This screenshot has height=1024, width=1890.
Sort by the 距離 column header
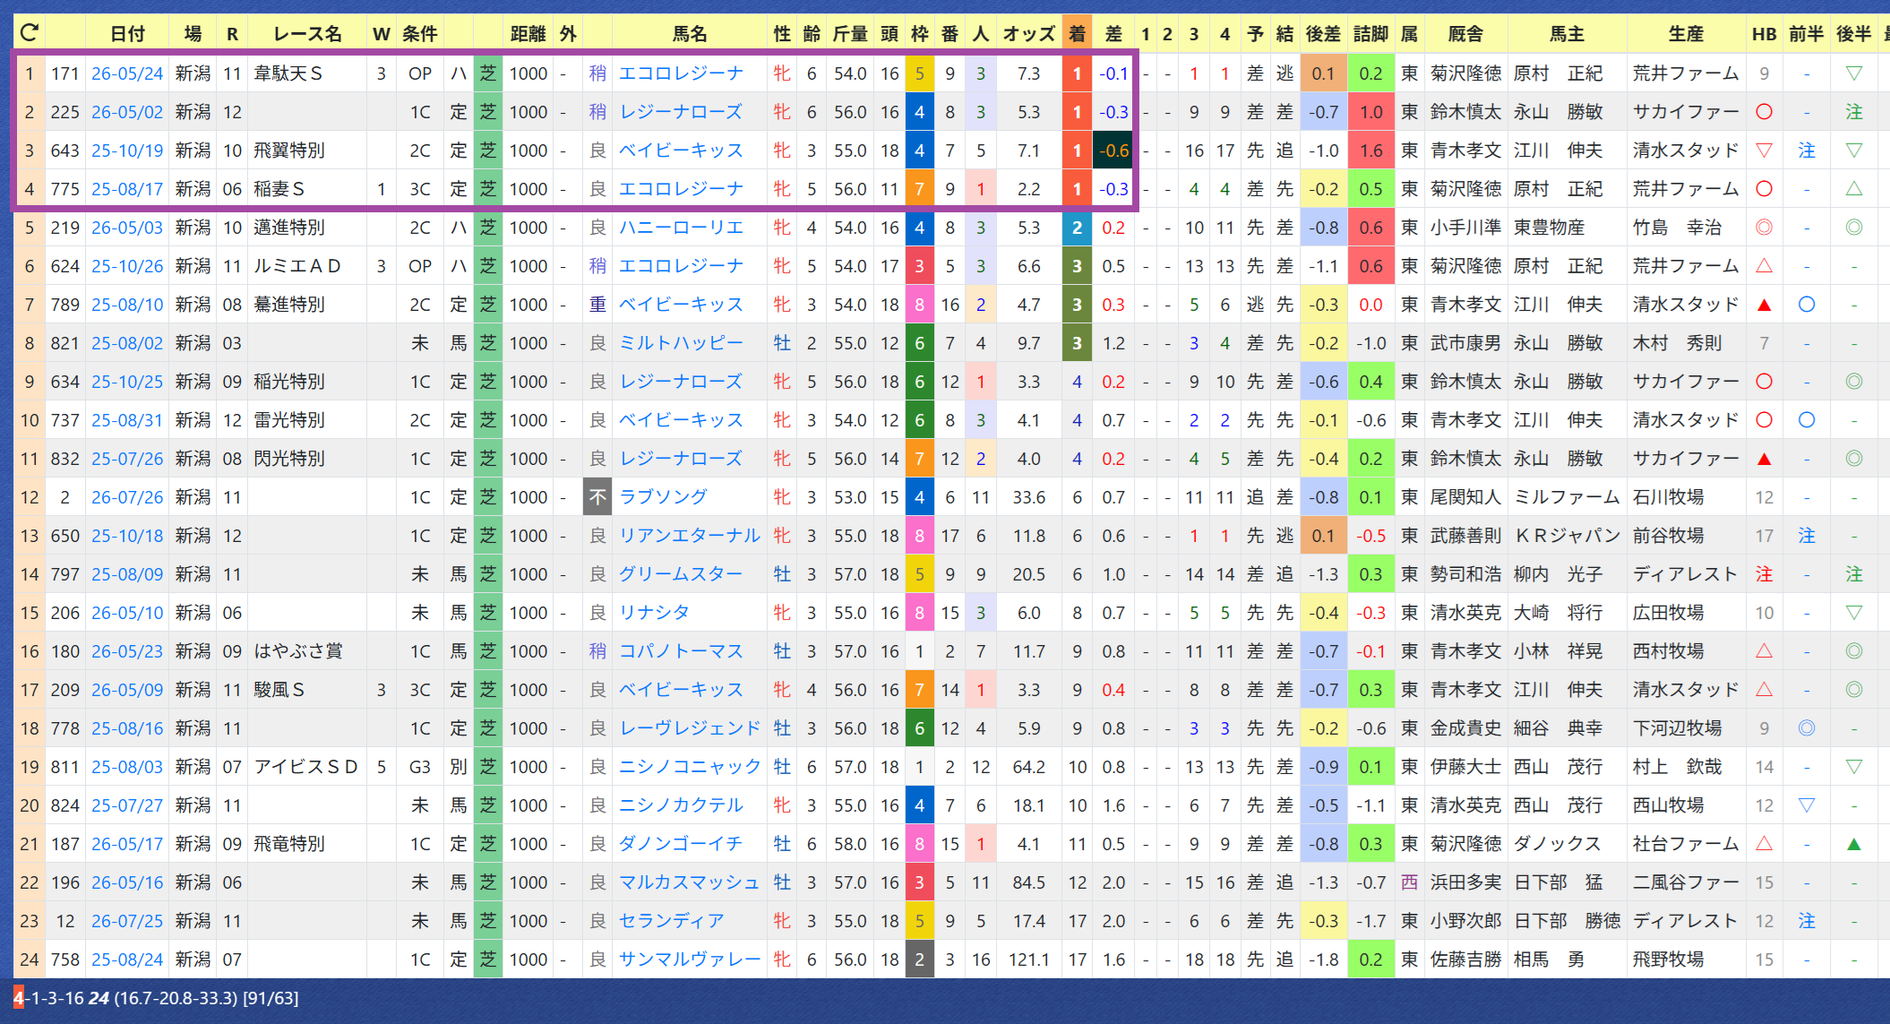click(528, 33)
